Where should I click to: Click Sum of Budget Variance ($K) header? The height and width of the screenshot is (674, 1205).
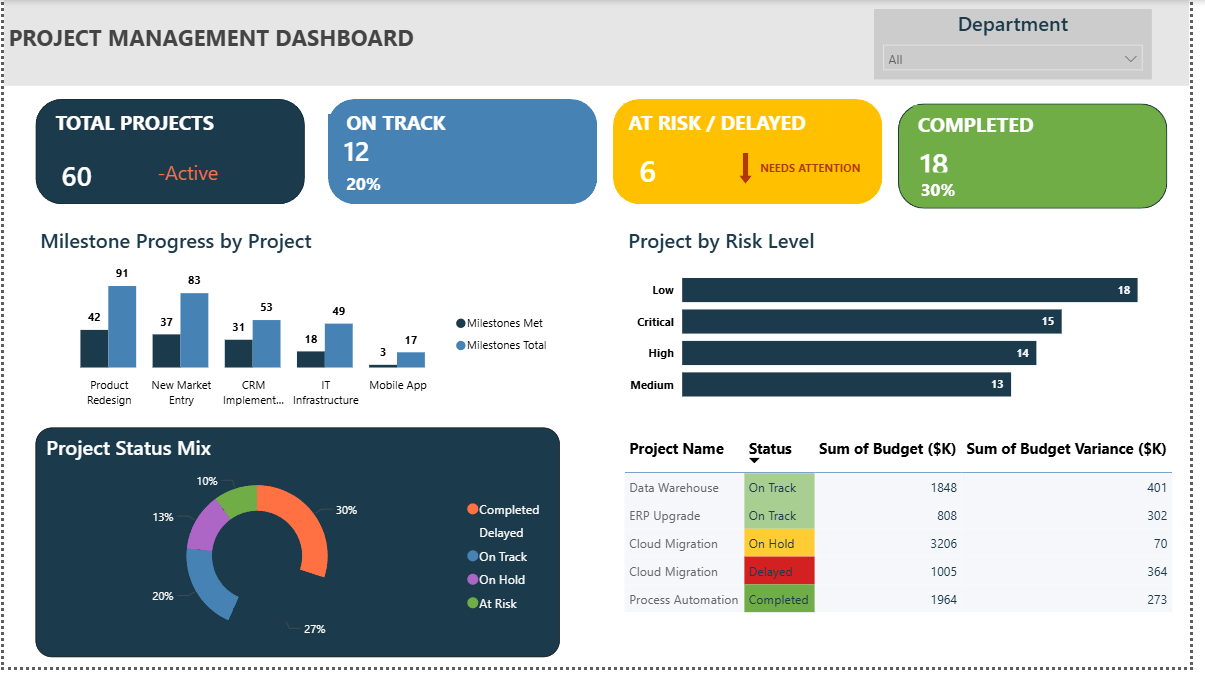(1065, 449)
